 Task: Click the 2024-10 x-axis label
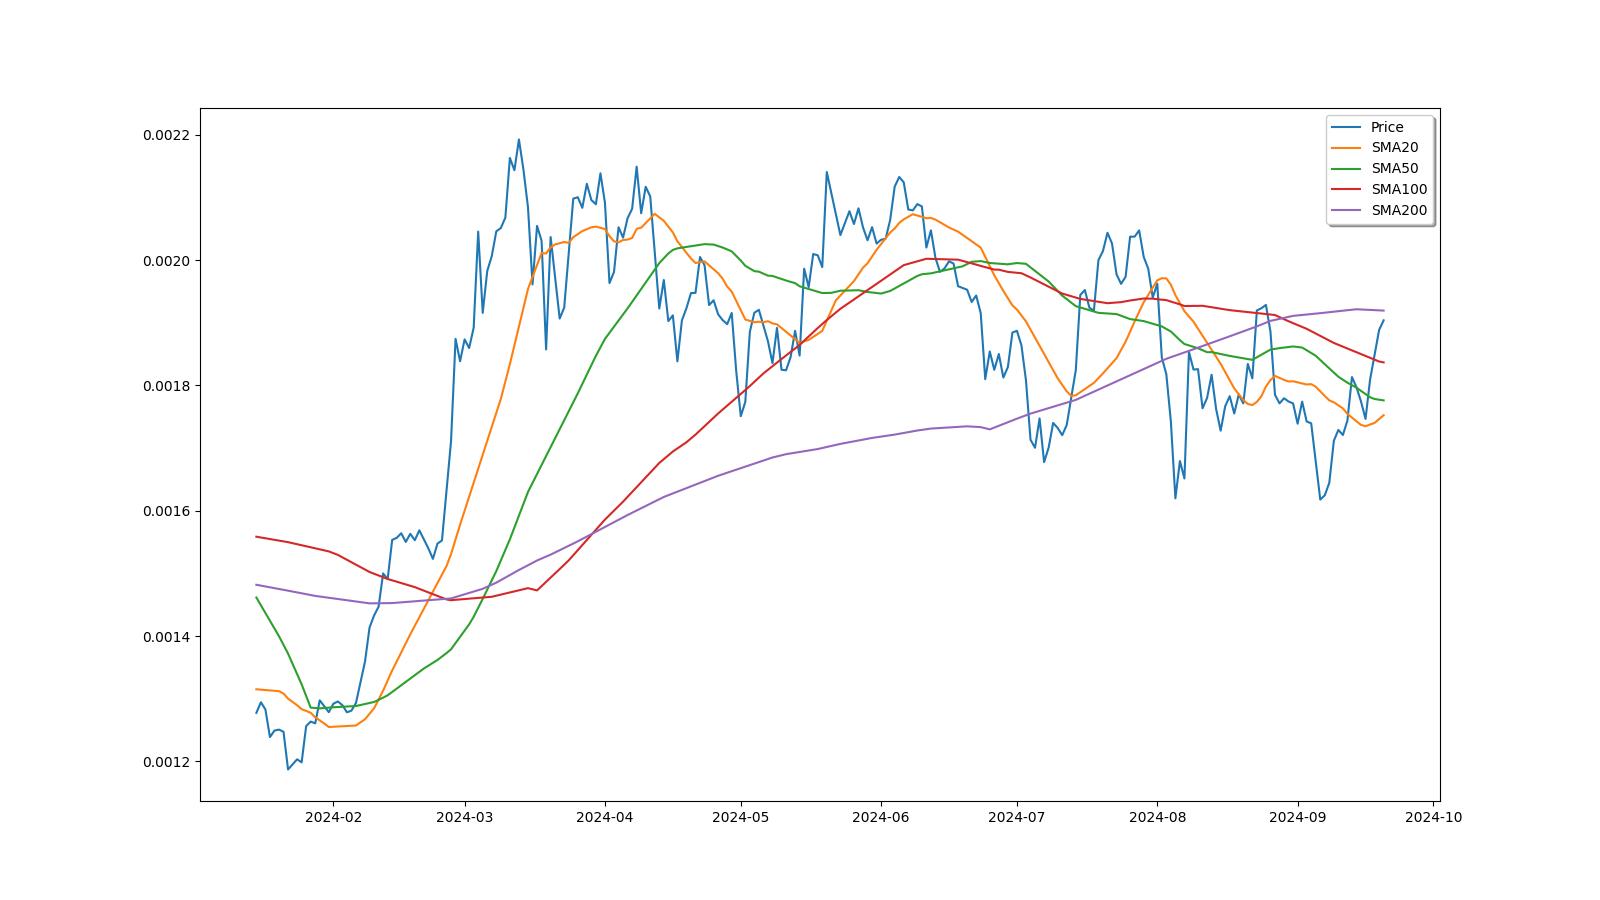1434,817
